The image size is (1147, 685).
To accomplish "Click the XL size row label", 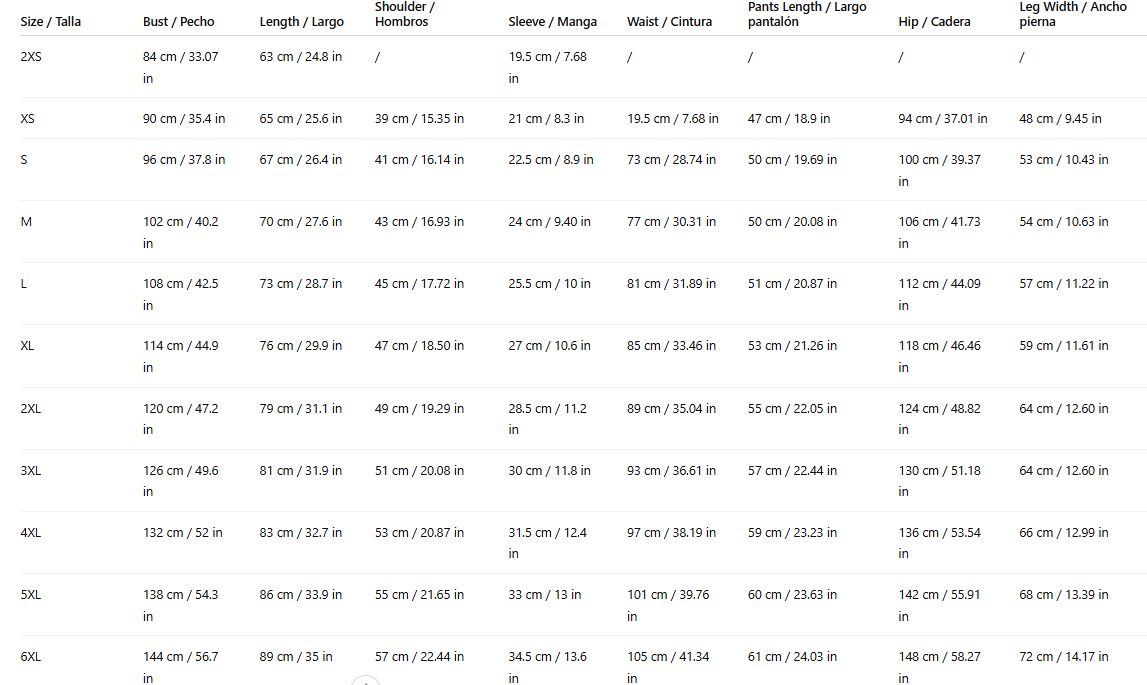I will [27, 345].
